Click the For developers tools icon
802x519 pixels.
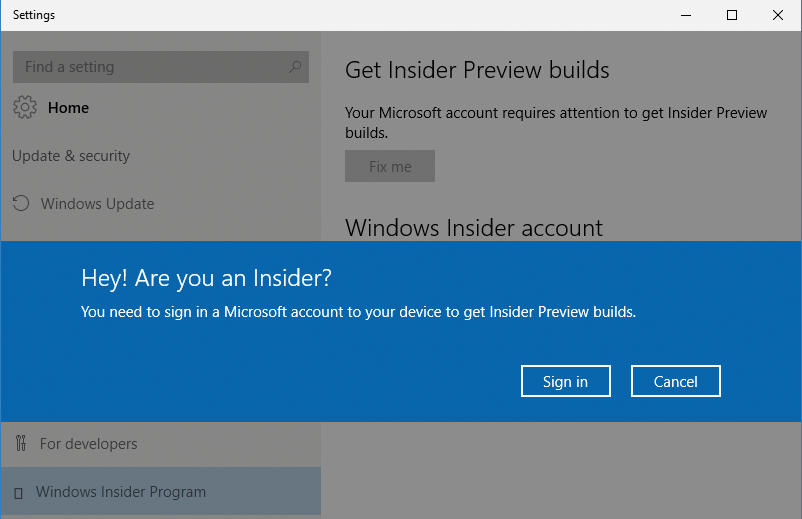20,443
